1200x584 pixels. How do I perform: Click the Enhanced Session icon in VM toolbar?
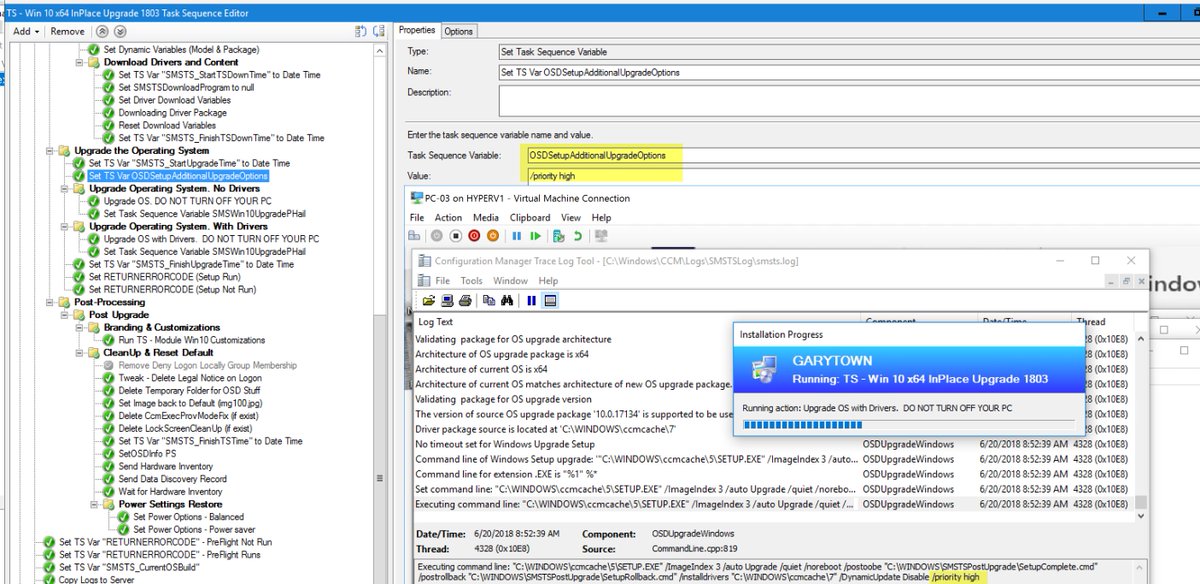pyautogui.click(x=601, y=236)
